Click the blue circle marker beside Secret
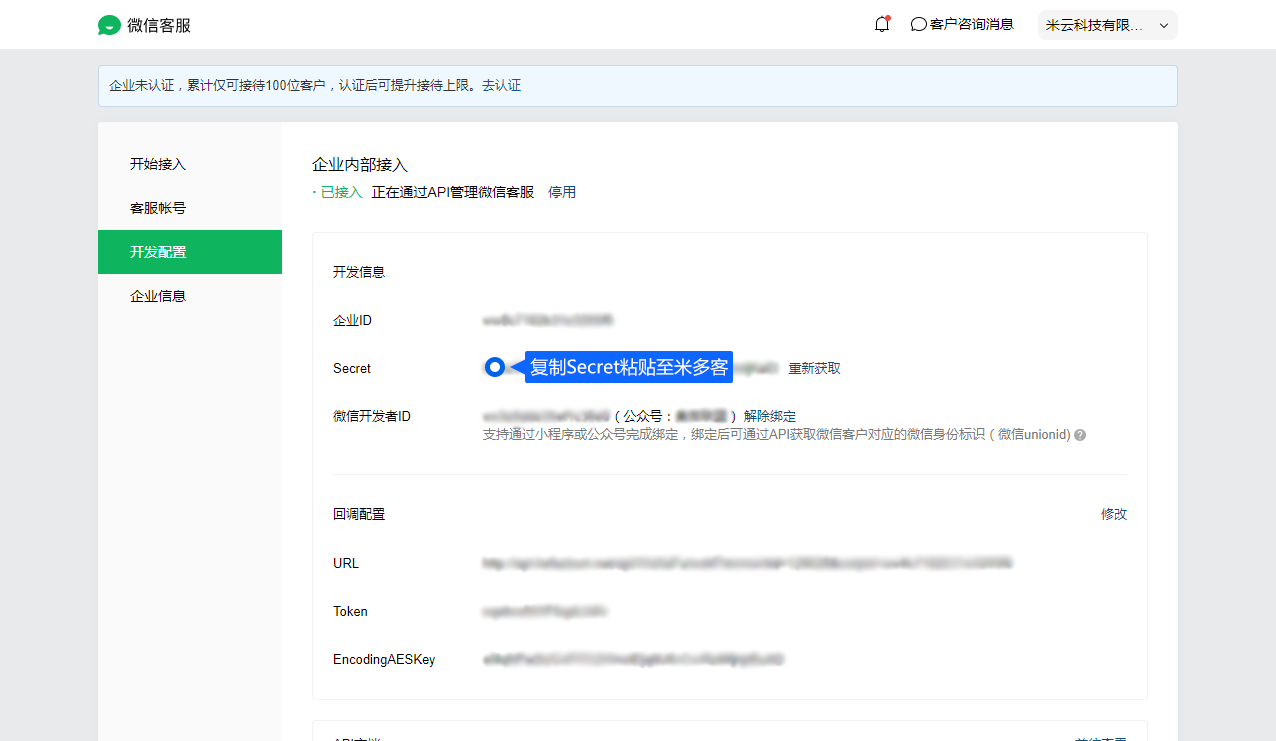The image size is (1276, 741). (495, 367)
